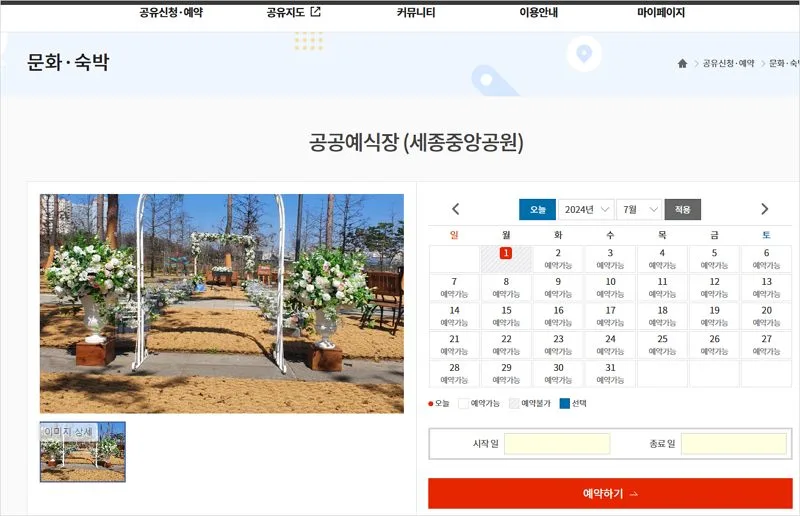This screenshot has width=800, height=516.
Task: Expand the 7월 month dropdown
Action: coord(640,209)
